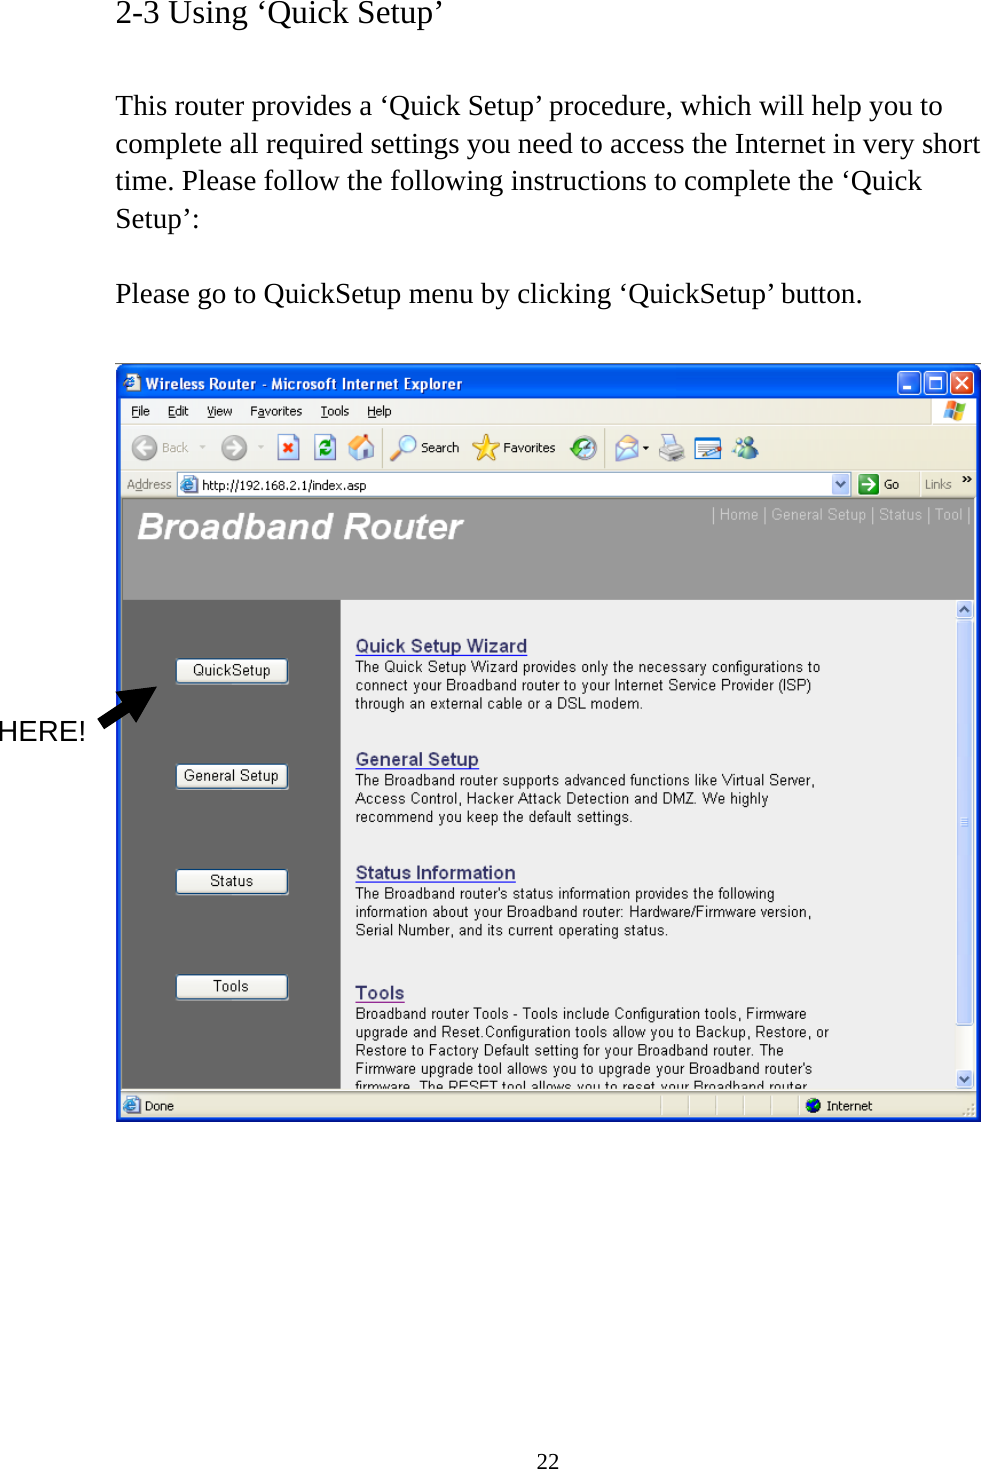Minimize the Internet Explorer window
The width and height of the screenshot is (981, 1469).
point(909,383)
